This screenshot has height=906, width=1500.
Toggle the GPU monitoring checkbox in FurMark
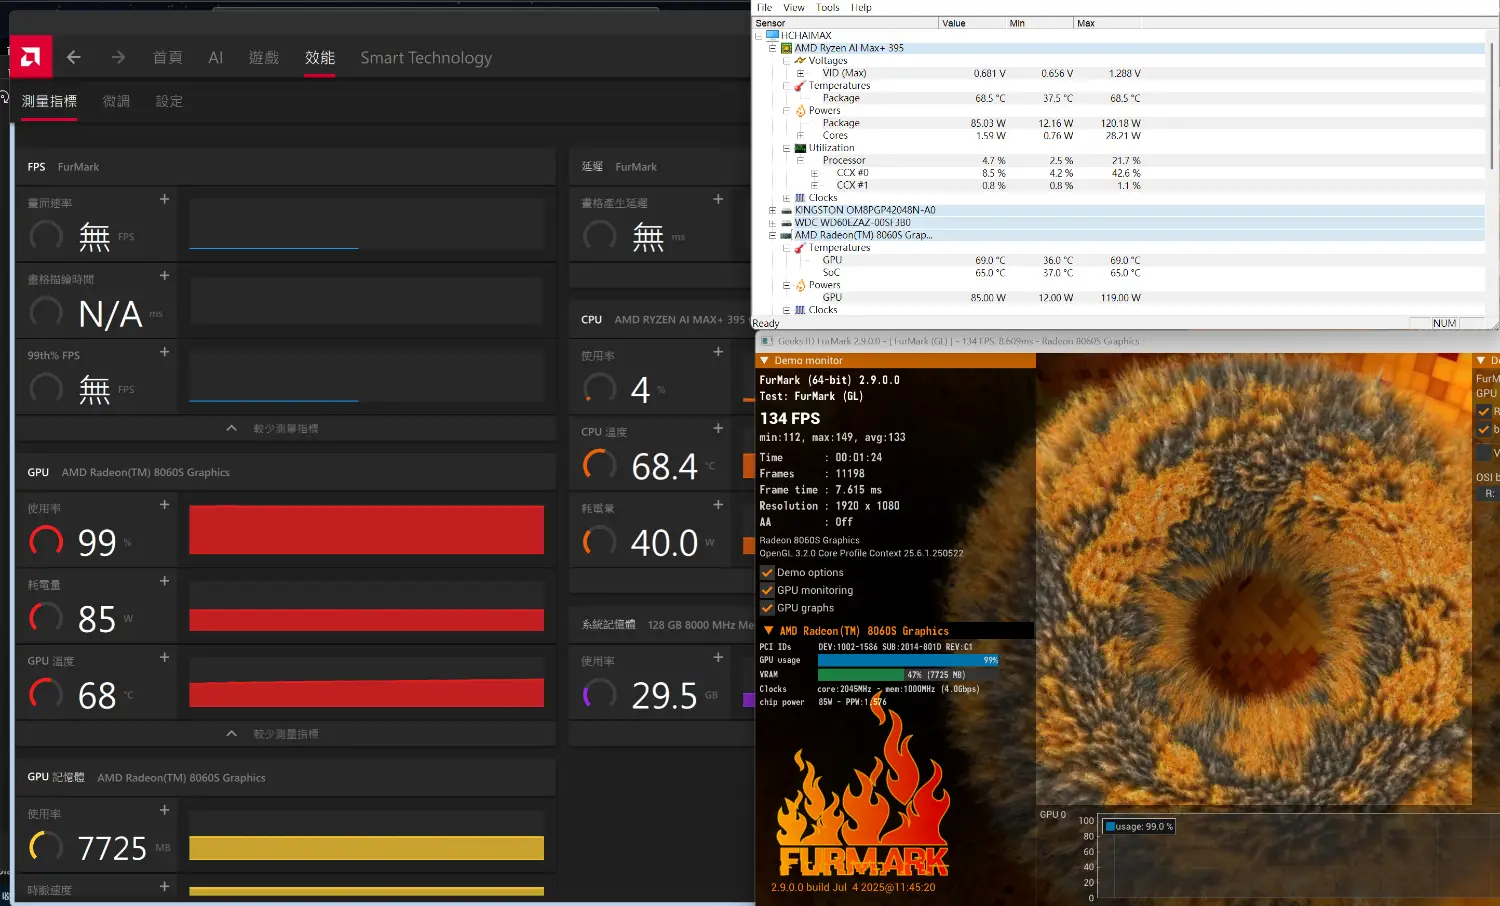click(x=767, y=590)
